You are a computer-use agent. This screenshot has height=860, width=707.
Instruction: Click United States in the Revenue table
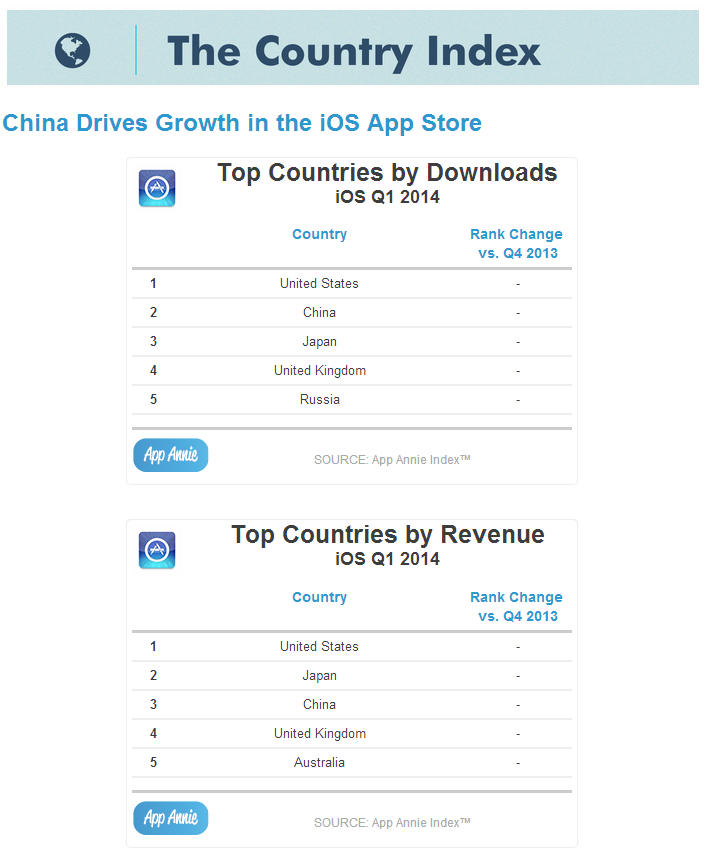click(319, 646)
